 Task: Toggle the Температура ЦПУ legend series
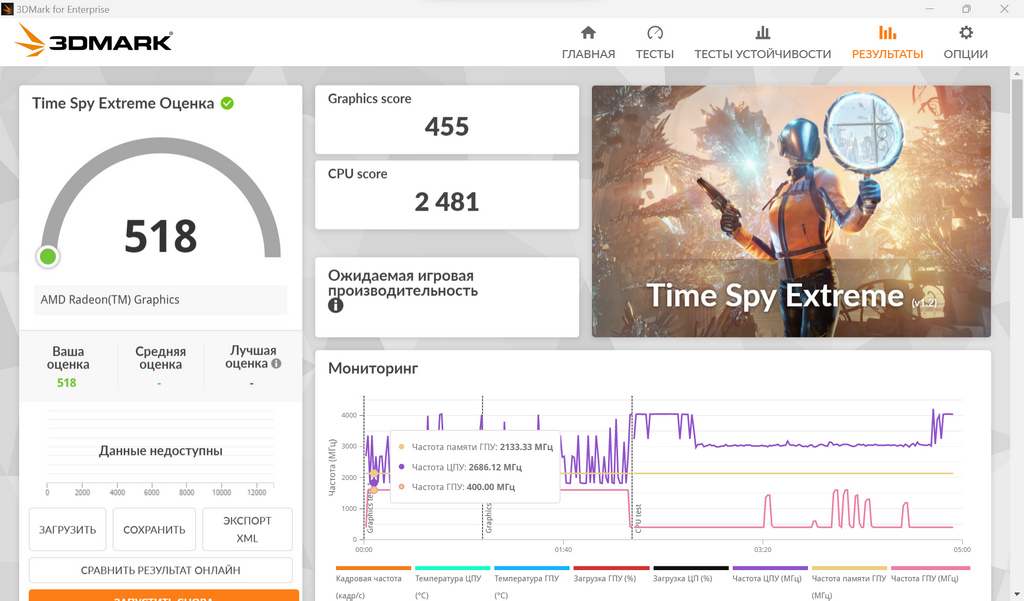(x=452, y=579)
